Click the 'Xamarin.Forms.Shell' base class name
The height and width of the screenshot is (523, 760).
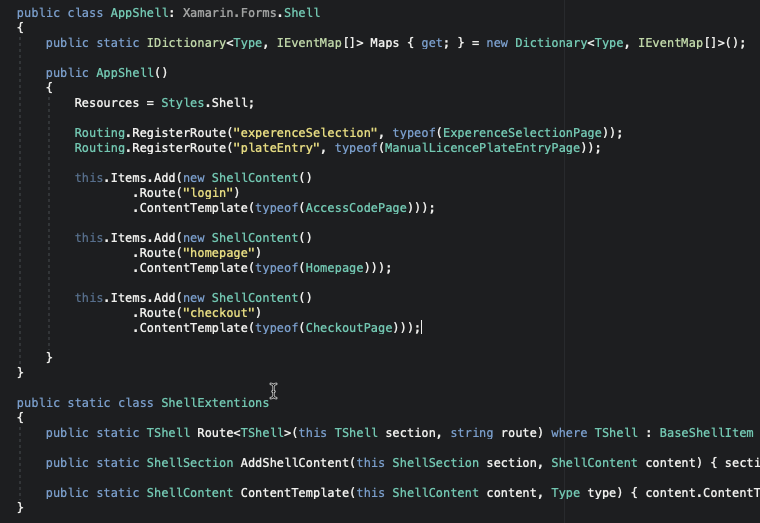(251, 13)
